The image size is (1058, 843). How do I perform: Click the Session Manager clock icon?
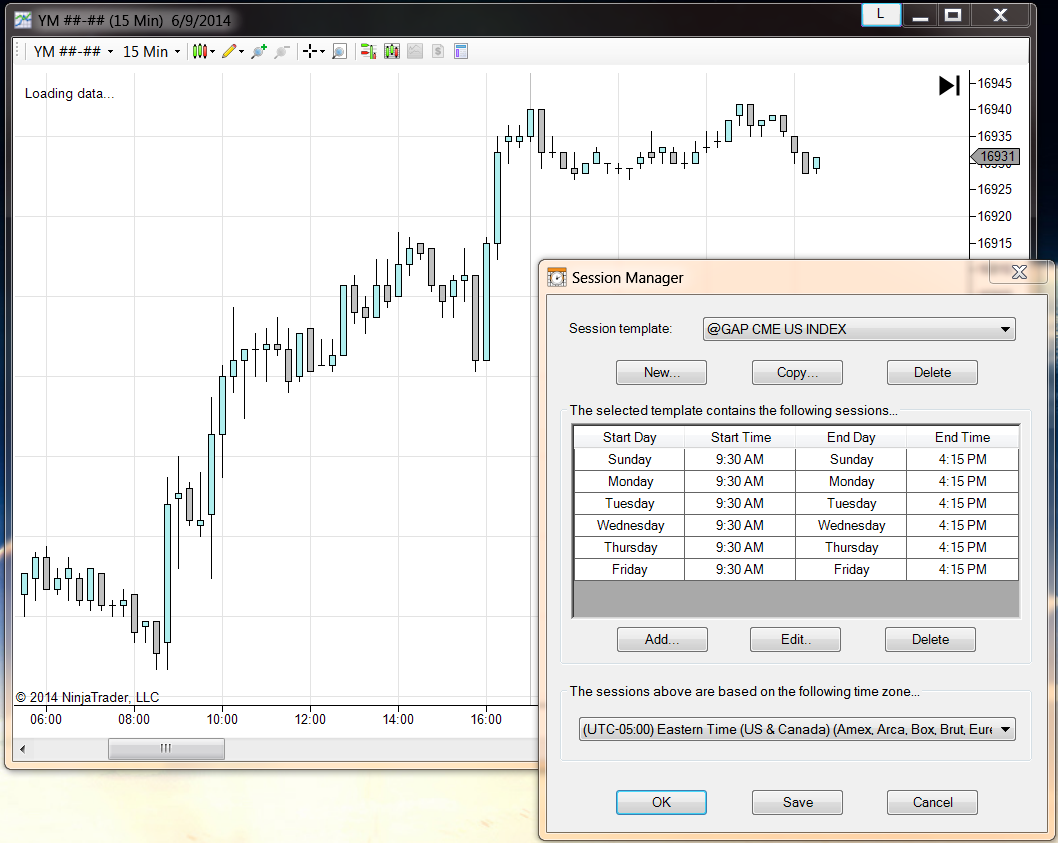click(557, 277)
